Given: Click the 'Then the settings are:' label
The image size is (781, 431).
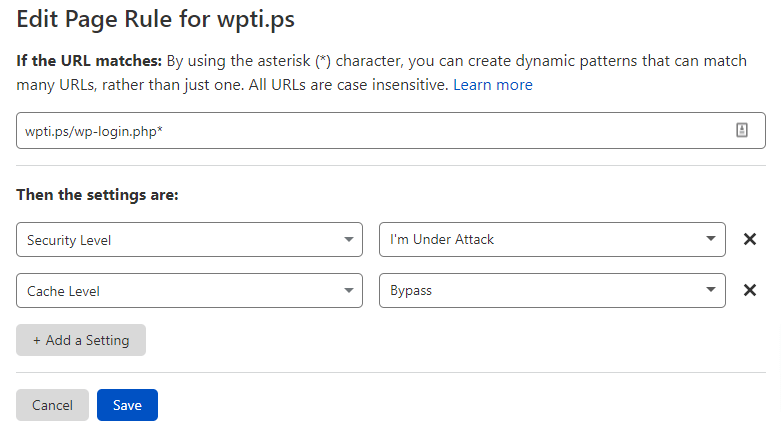Looking at the screenshot, I should tap(98, 194).
